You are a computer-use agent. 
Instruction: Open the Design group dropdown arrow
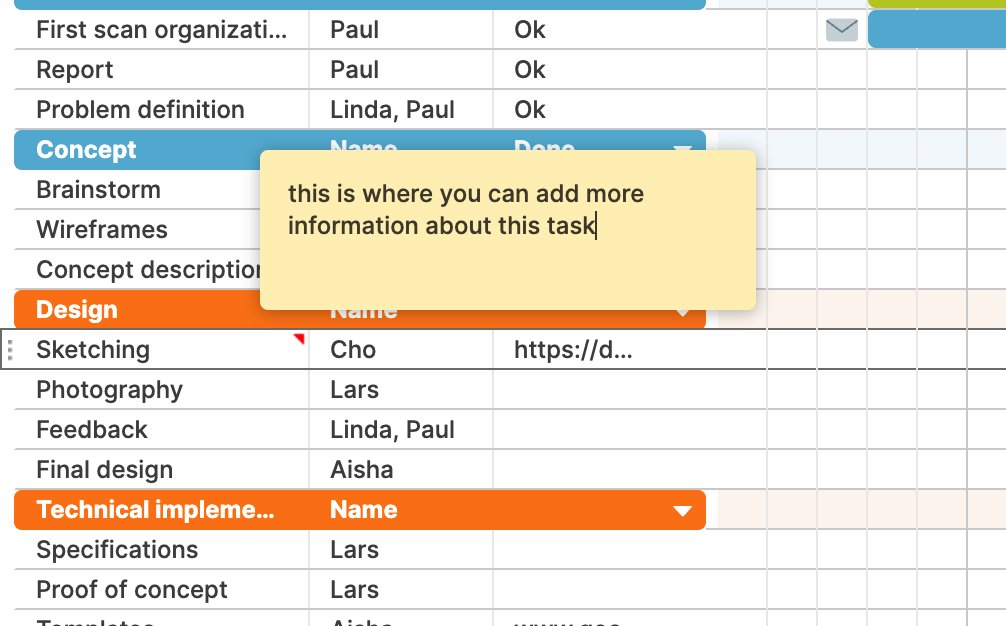[682, 312]
